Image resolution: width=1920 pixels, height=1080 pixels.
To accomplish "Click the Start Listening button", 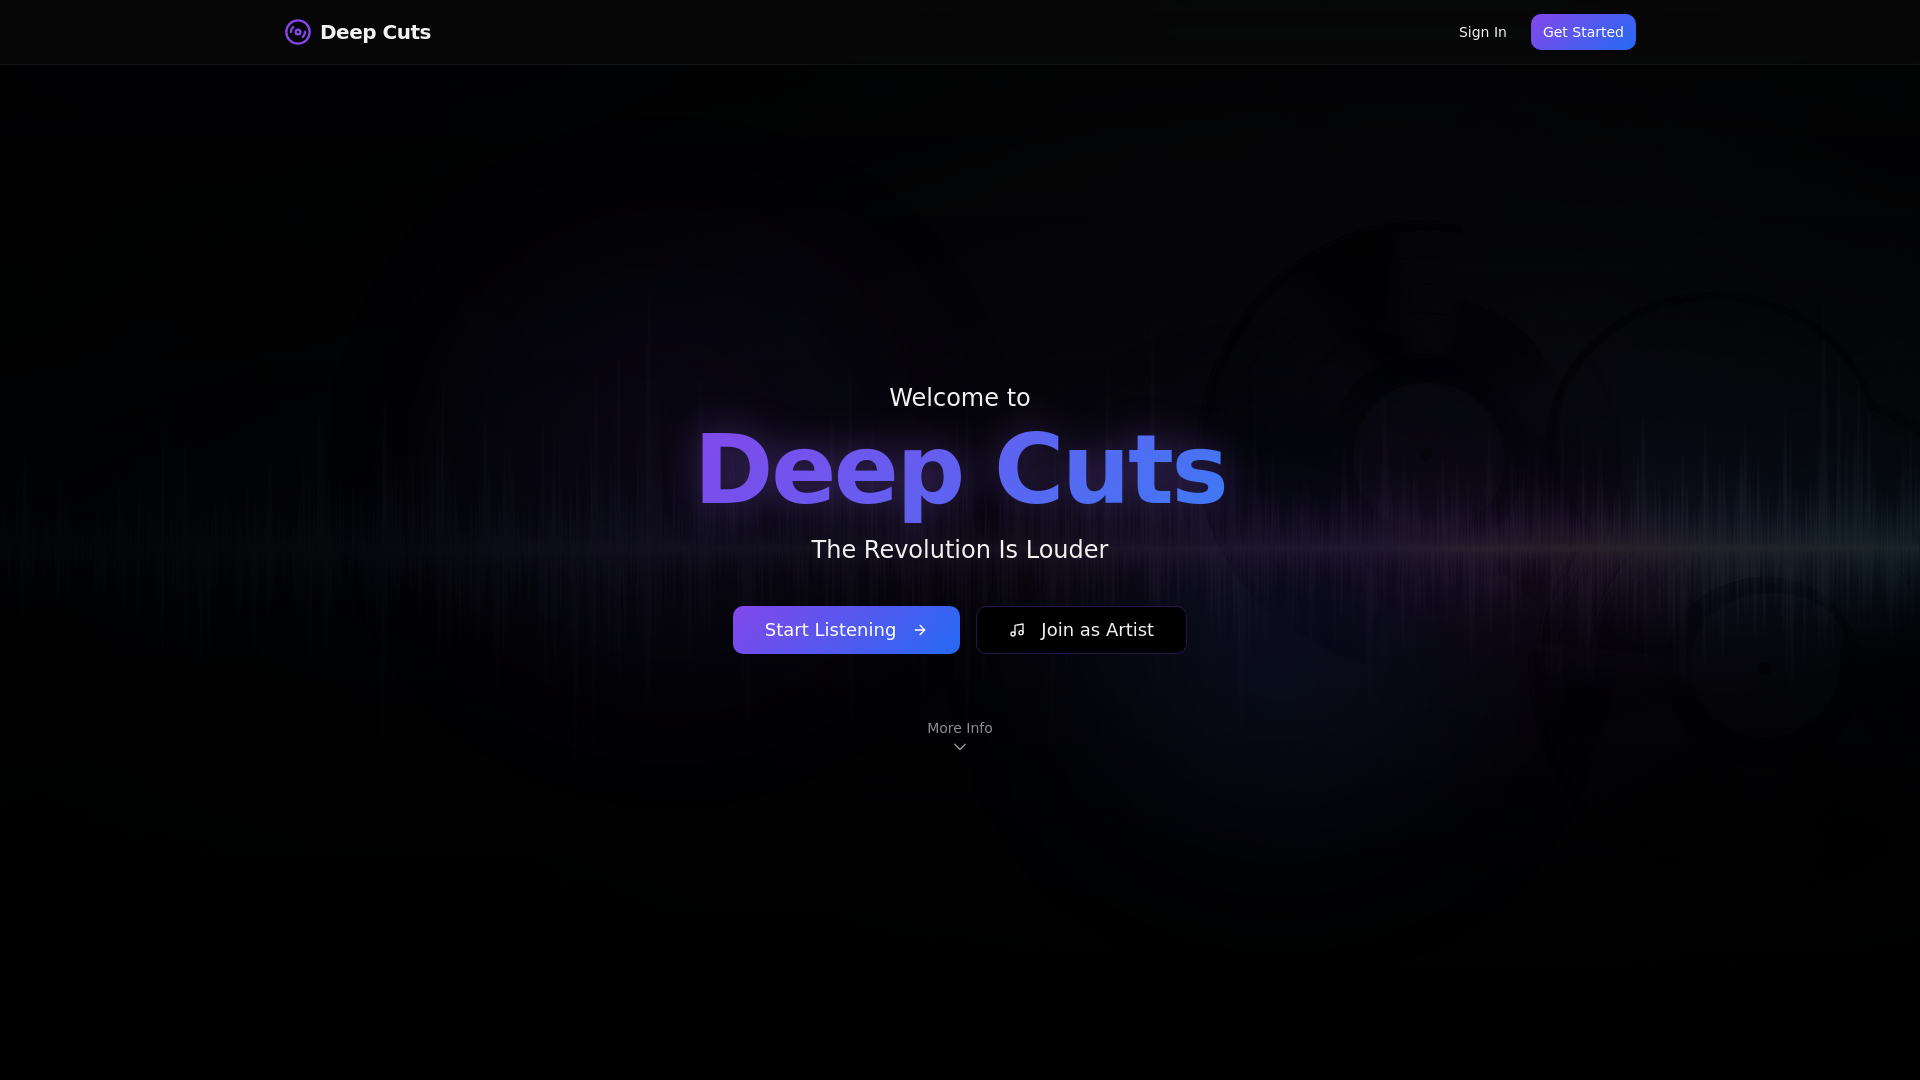I will pos(846,630).
